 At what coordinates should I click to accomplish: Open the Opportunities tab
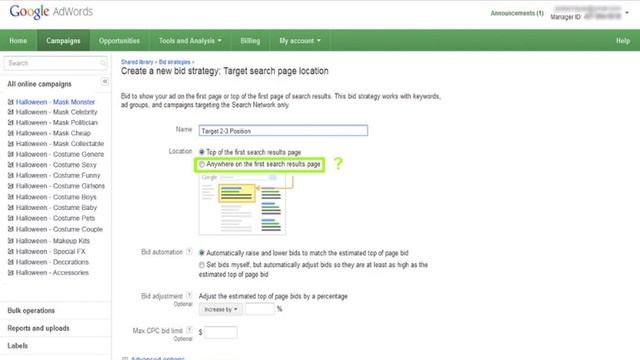click(x=119, y=41)
